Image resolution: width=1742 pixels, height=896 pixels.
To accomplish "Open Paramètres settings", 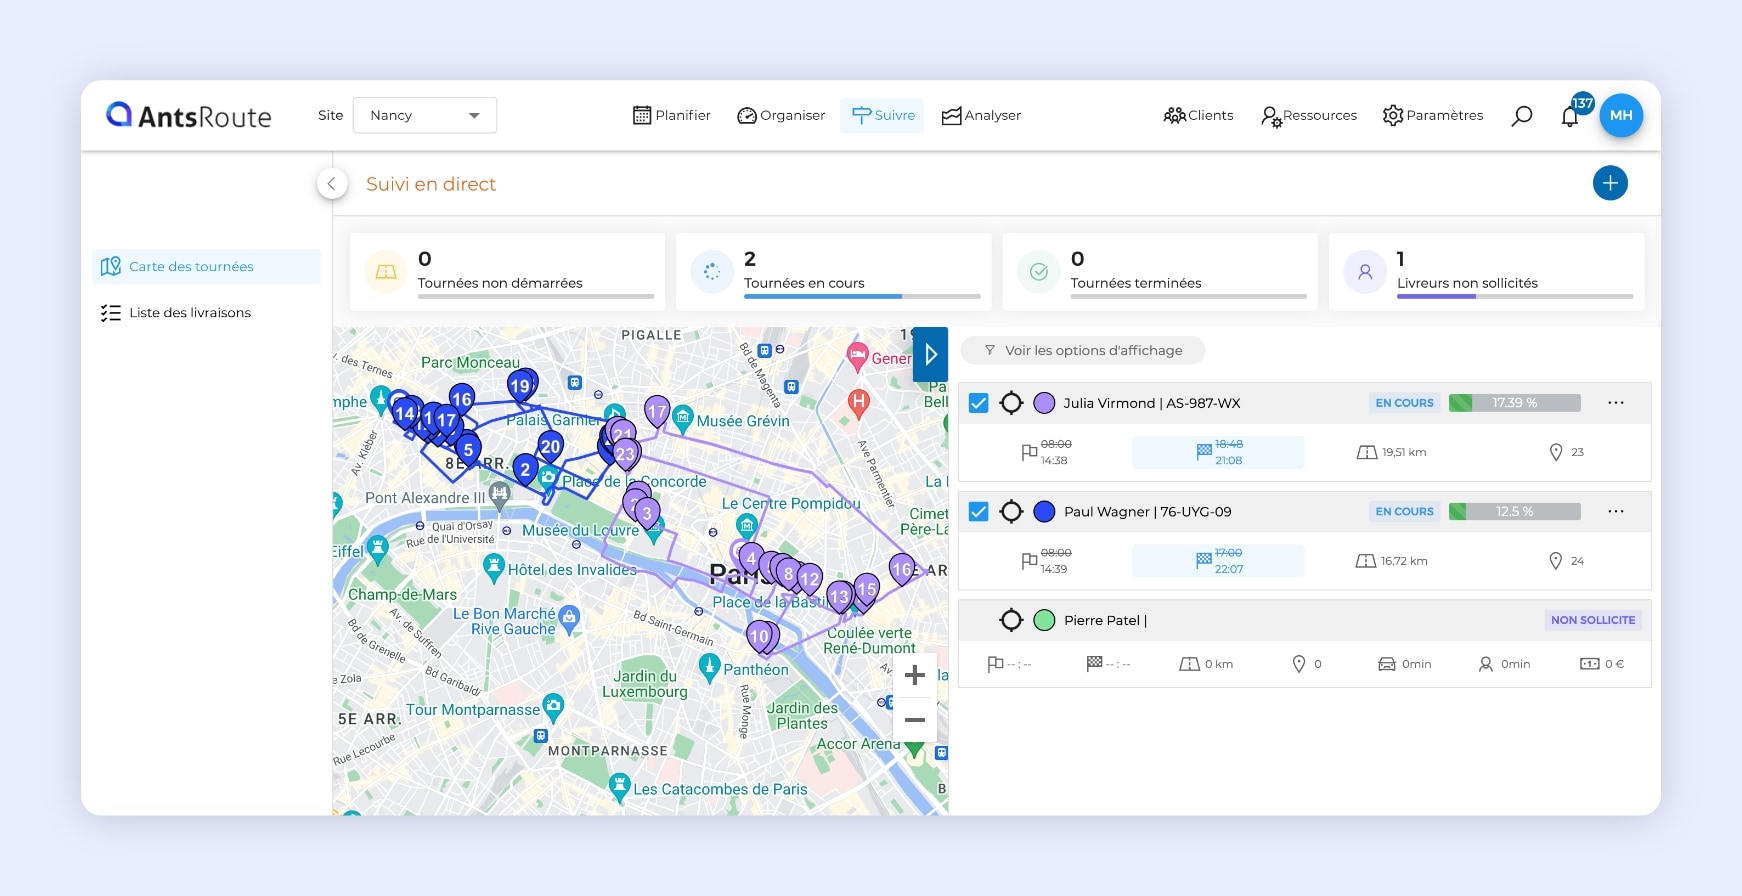I will click(x=1433, y=115).
